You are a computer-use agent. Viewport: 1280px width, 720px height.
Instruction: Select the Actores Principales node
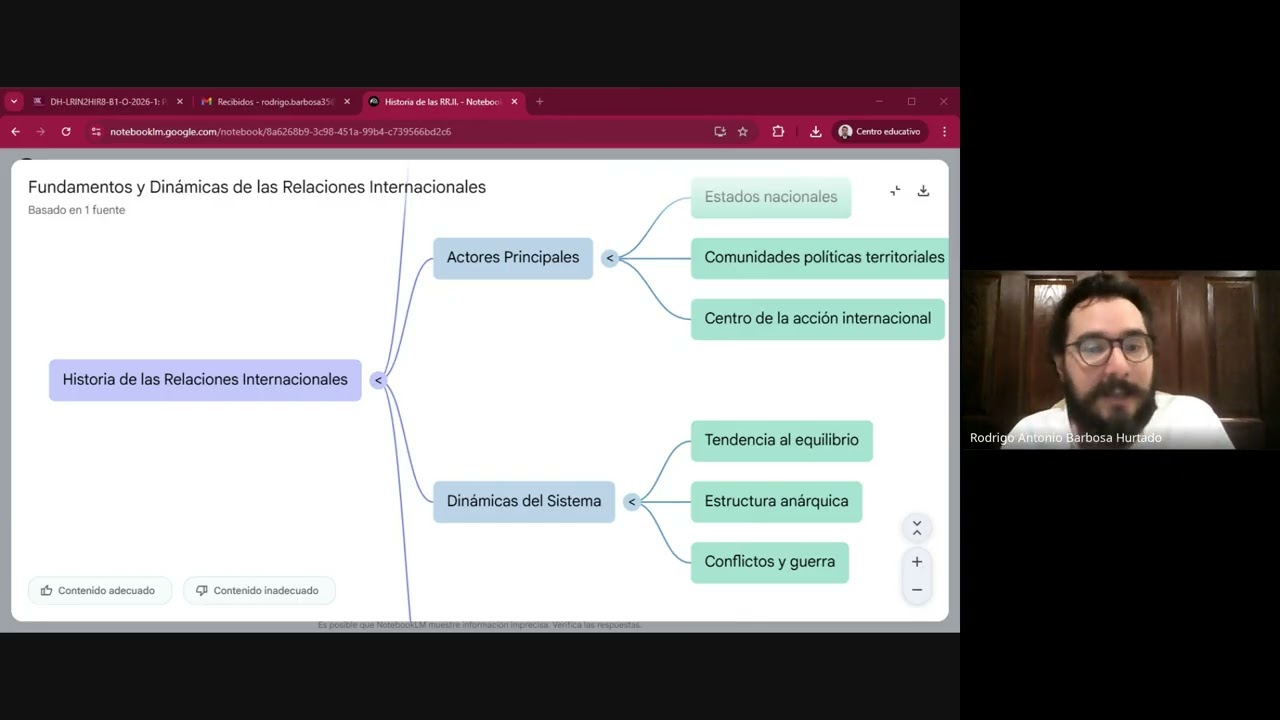pyautogui.click(x=513, y=258)
